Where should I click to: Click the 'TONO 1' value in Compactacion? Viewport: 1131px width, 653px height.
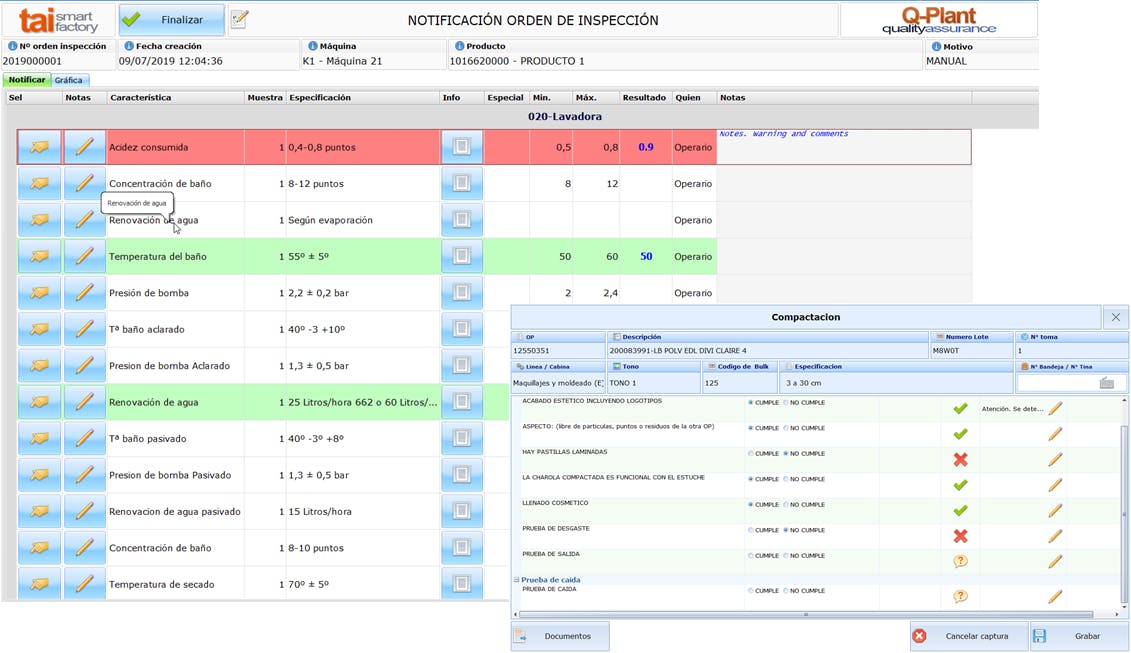point(623,383)
